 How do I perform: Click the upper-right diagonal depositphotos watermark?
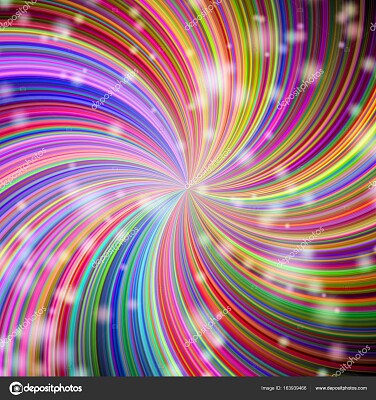pyautogui.click(x=300, y=89)
